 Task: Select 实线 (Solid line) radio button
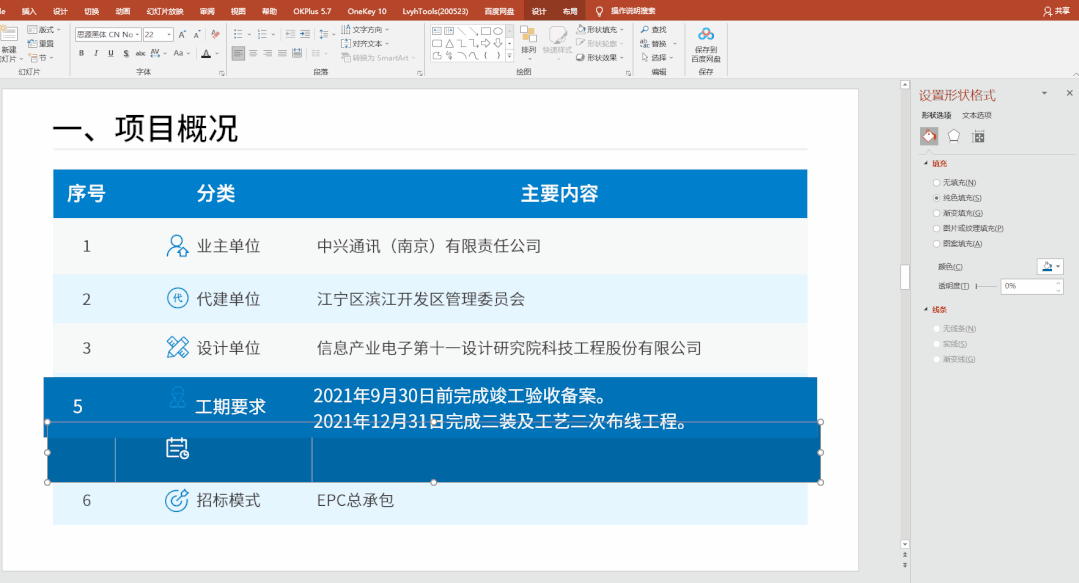click(936, 344)
